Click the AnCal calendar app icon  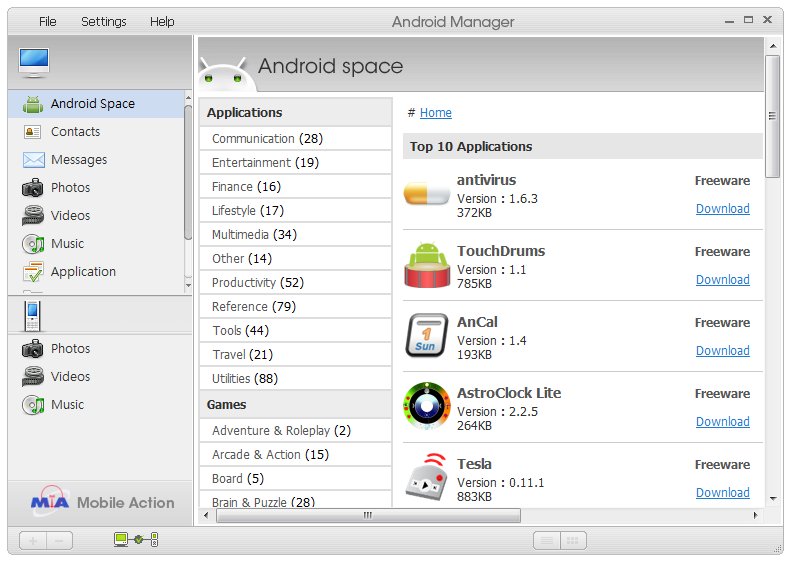[x=427, y=336]
